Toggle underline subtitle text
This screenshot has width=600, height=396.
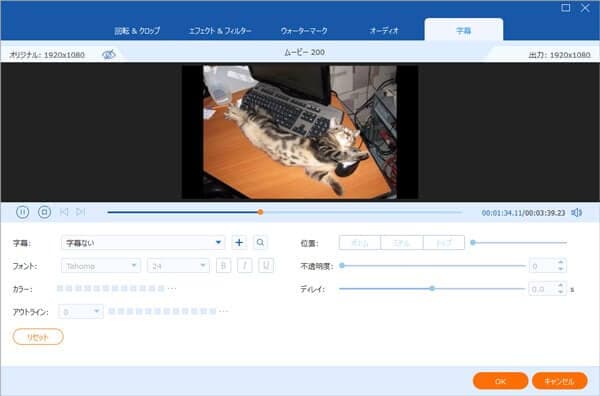point(266,266)
